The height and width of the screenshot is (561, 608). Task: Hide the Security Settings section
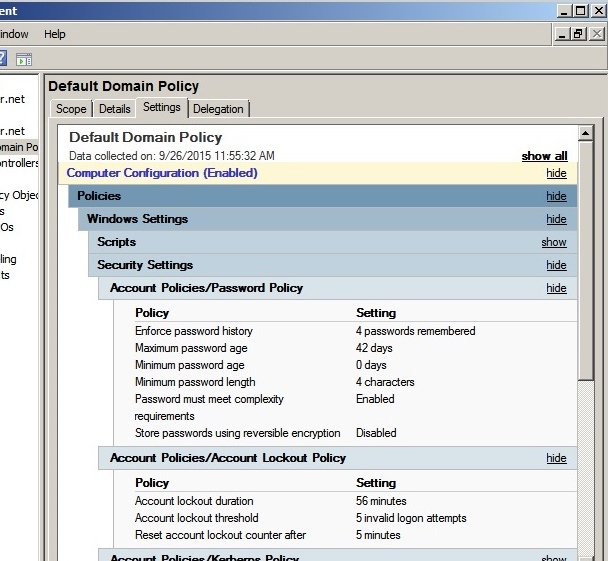[x=556, y=265]
